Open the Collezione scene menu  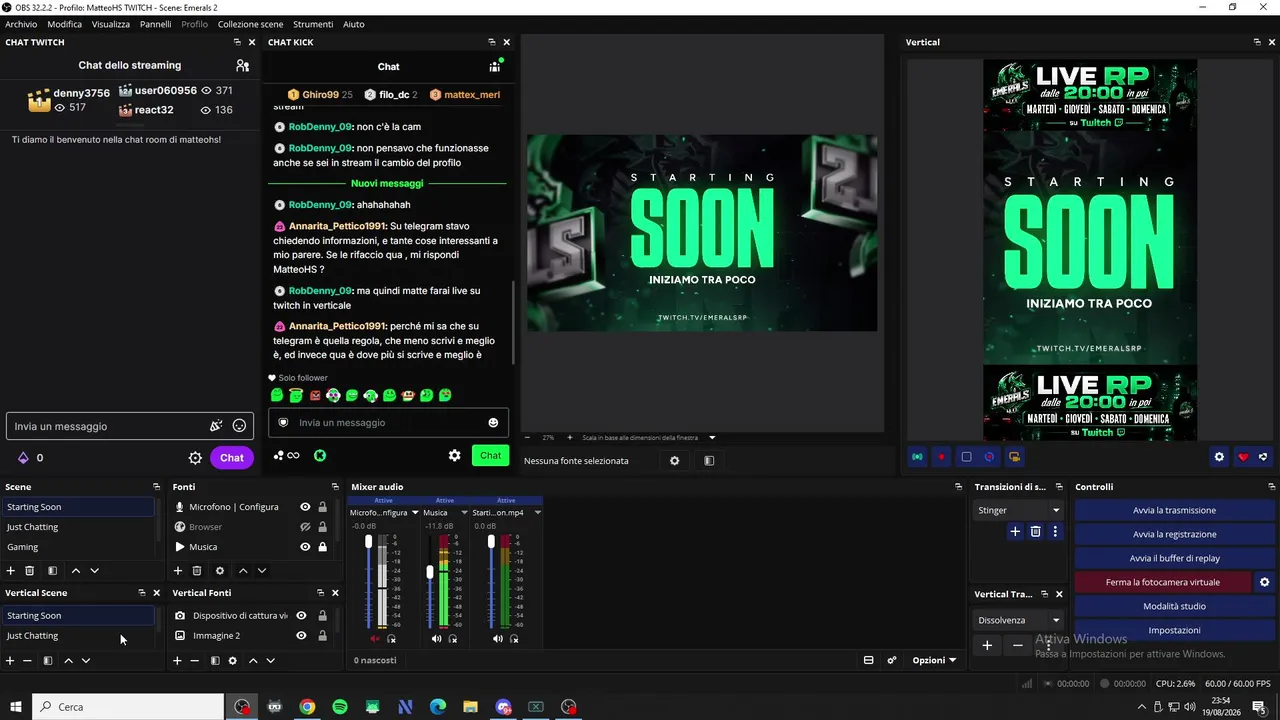(x=250, y=24)
